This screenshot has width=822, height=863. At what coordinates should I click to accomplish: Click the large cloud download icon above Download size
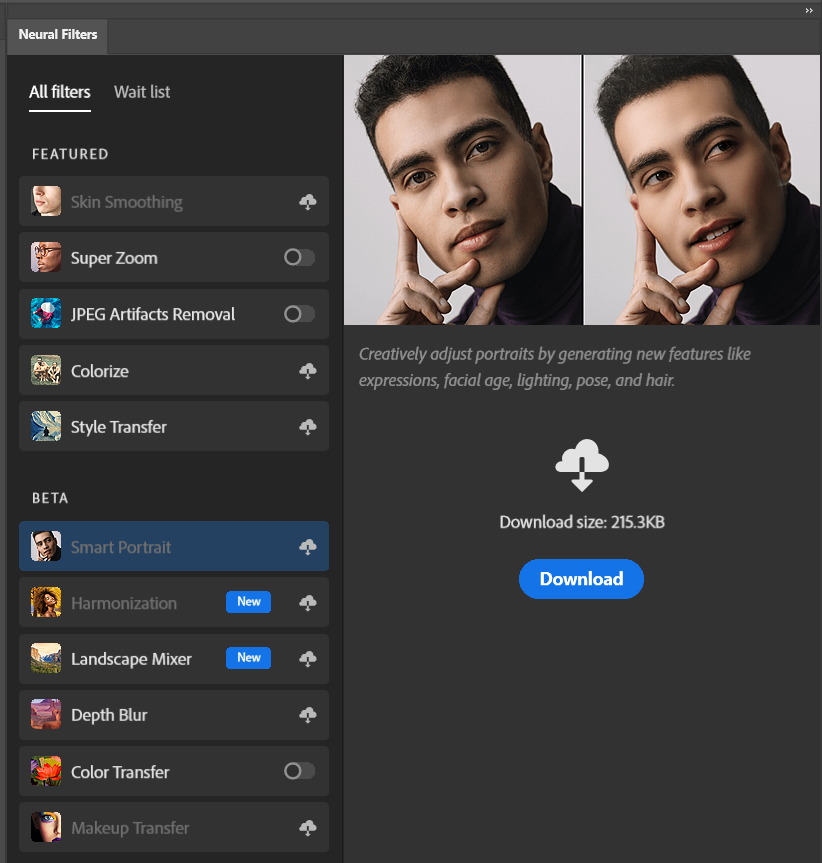582,465
